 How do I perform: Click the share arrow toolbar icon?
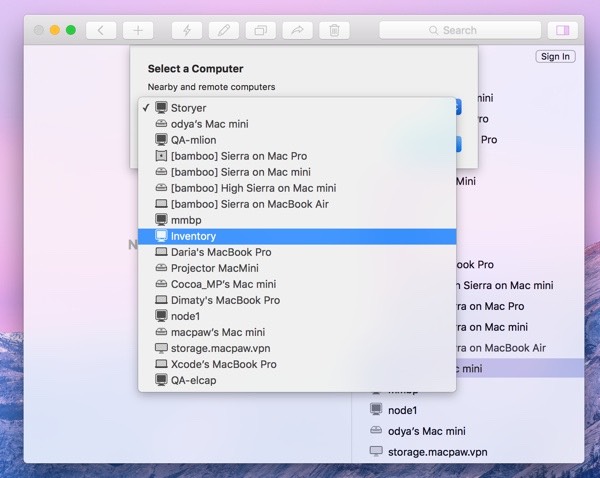point(297,30)
